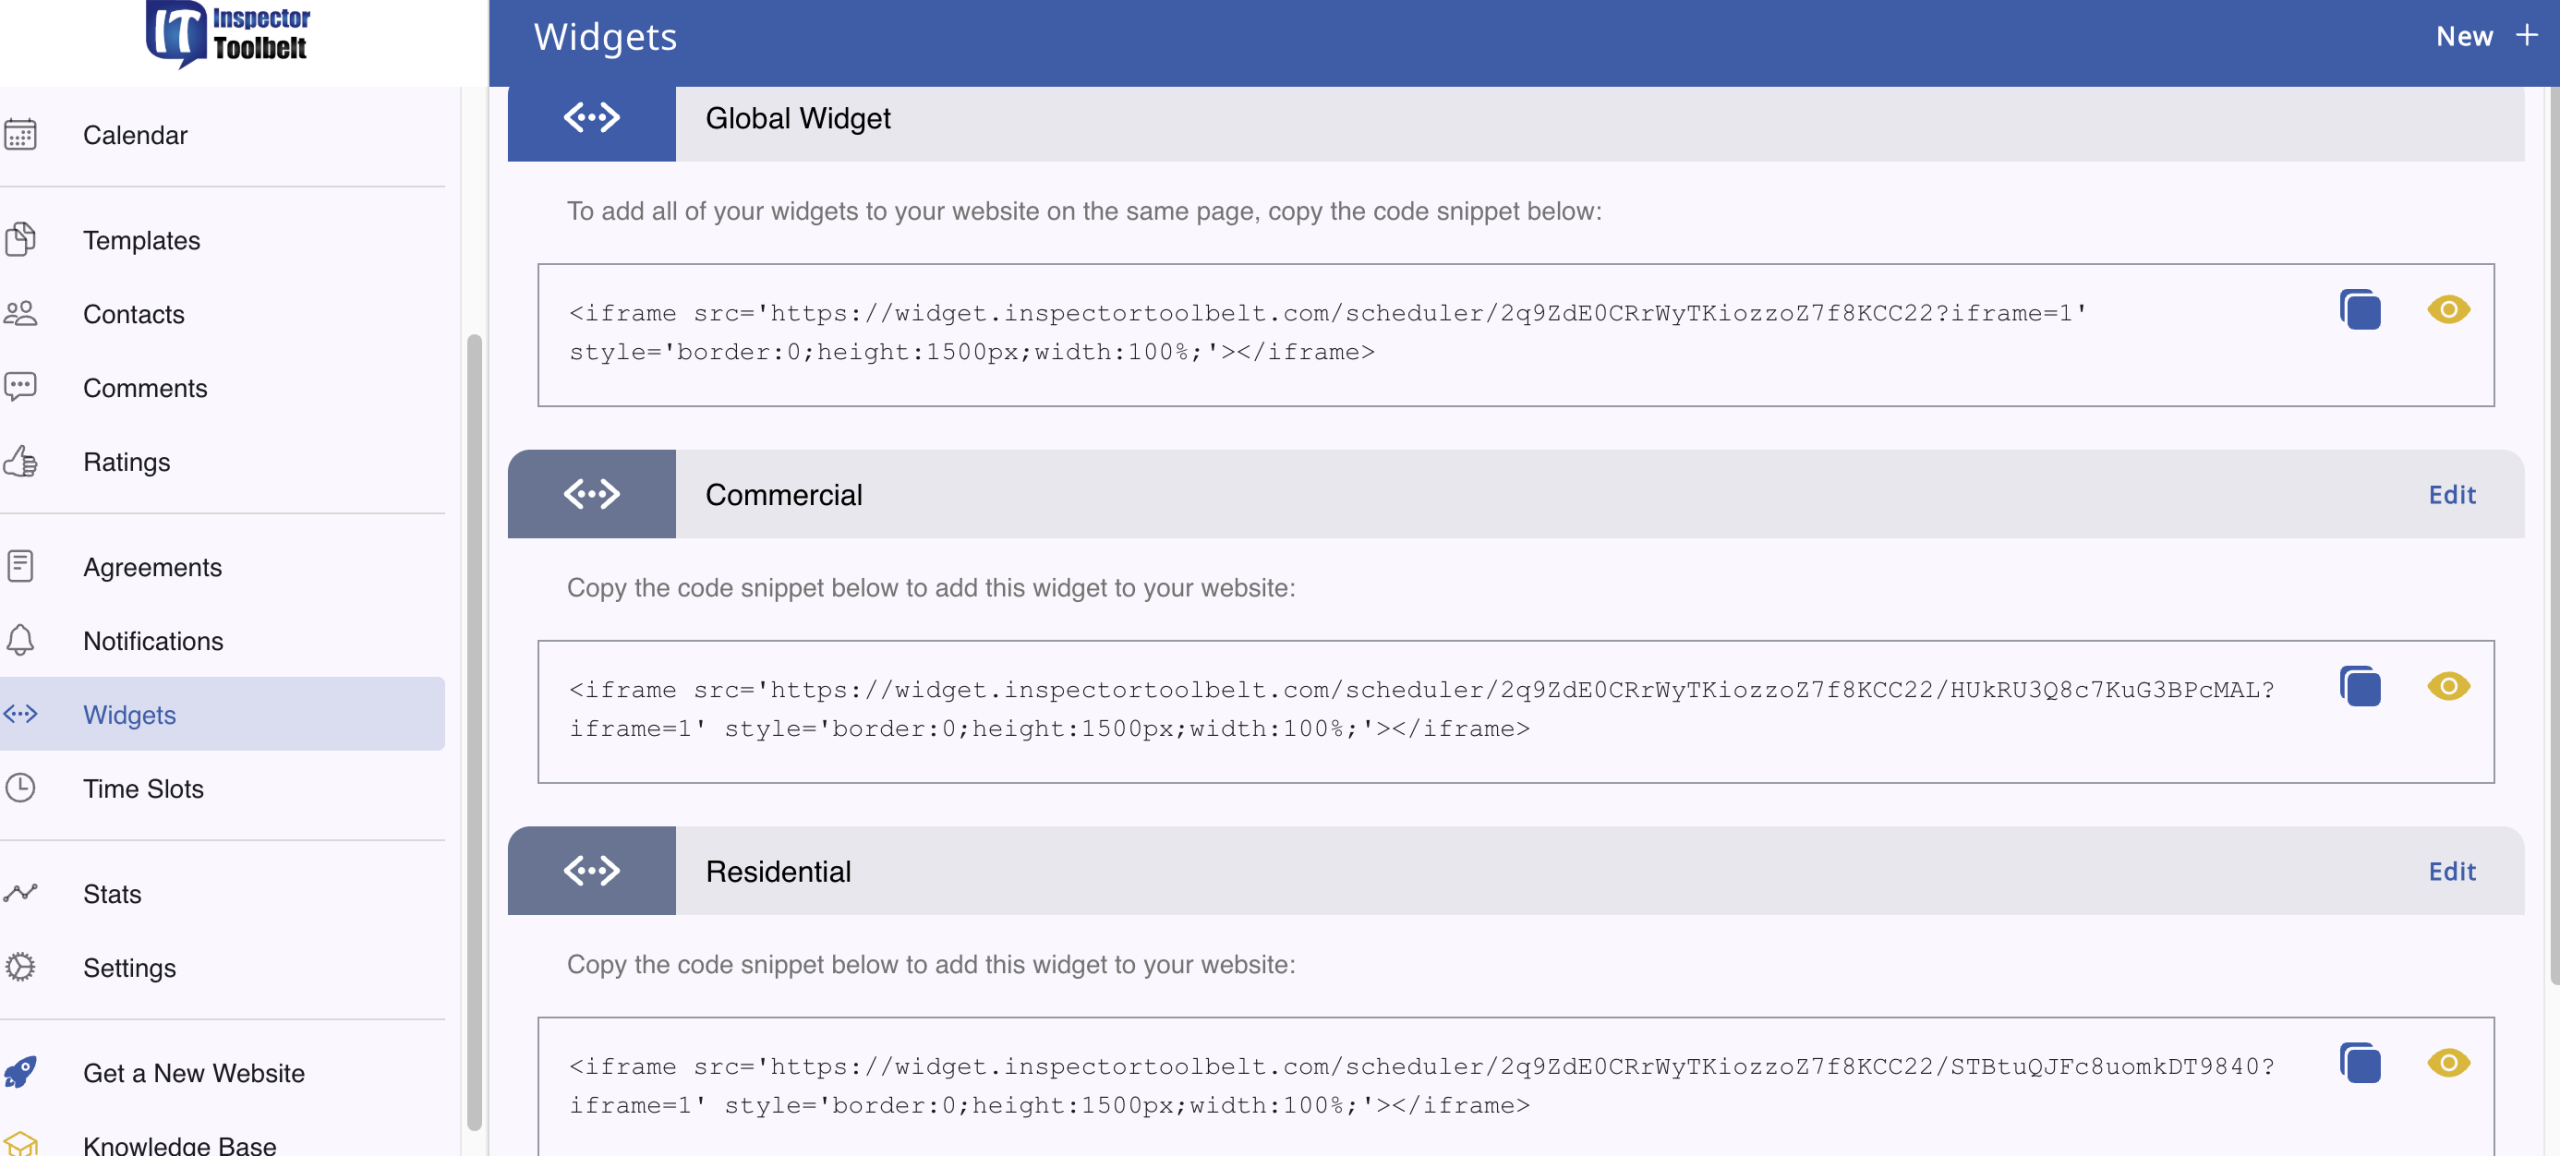The image size is (2560, 1156).
Task: Open the Notifications bell icon
Action: (20, 641)
